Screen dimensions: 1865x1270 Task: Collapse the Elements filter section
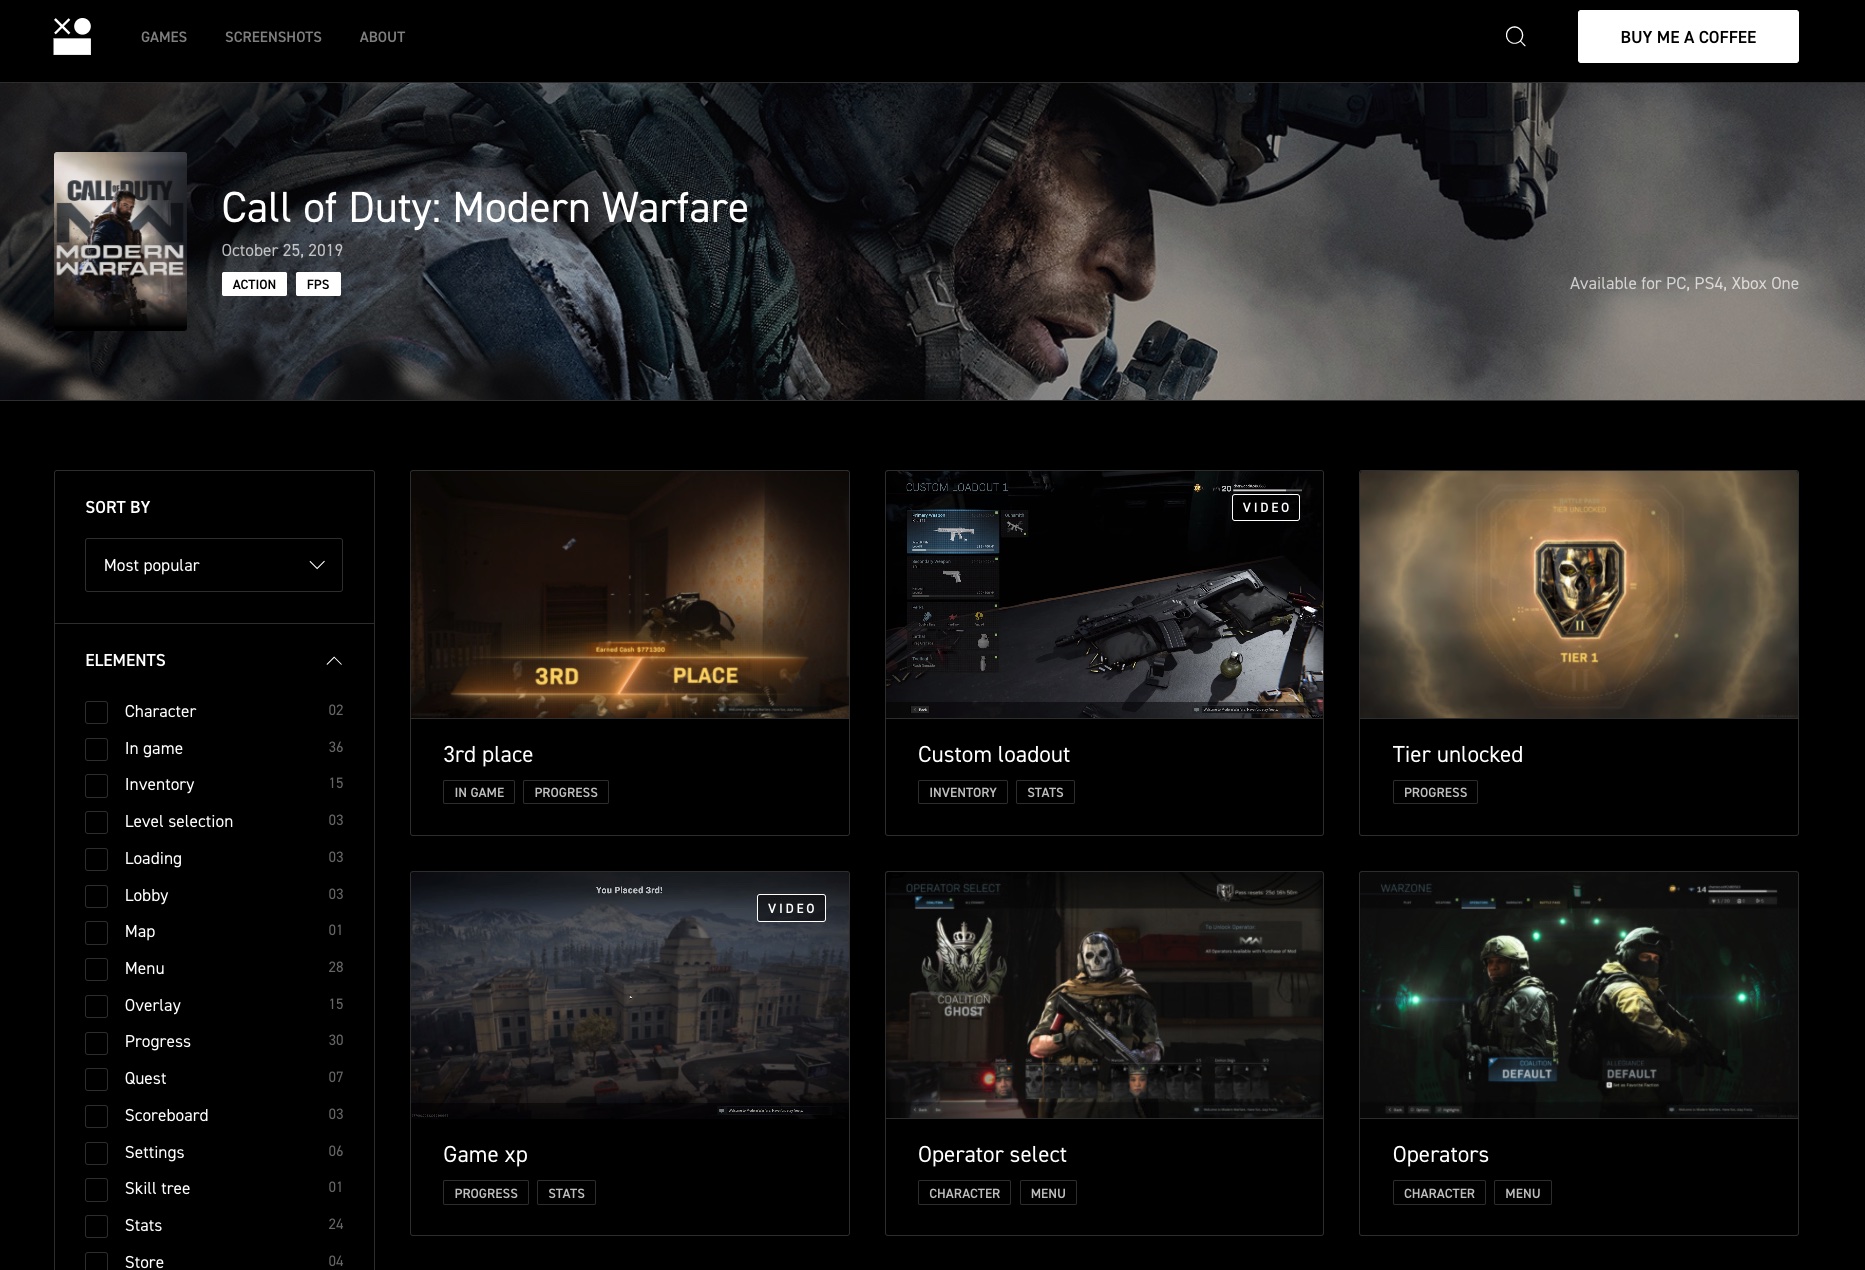pyautogui.click(x=334, y=661)
